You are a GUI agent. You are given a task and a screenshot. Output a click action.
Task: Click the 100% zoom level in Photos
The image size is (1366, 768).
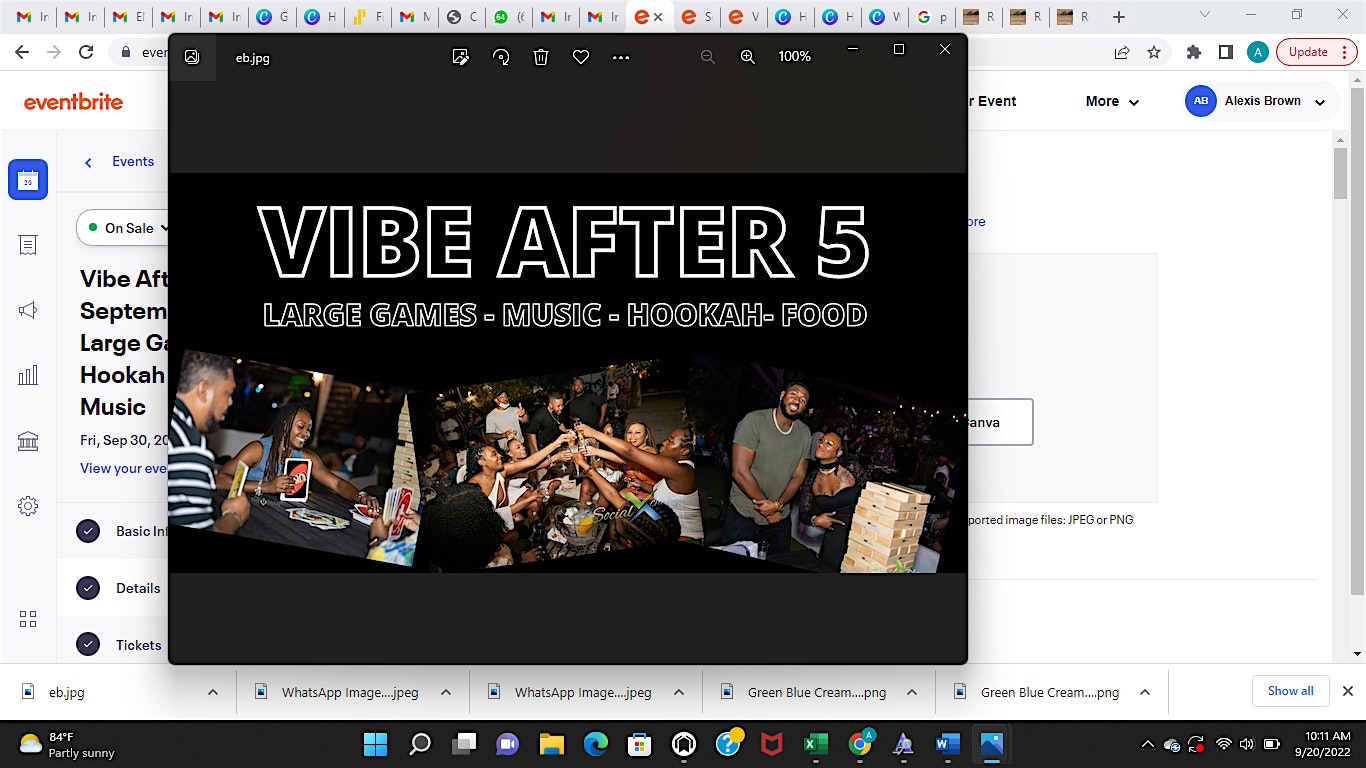(795, 57)
